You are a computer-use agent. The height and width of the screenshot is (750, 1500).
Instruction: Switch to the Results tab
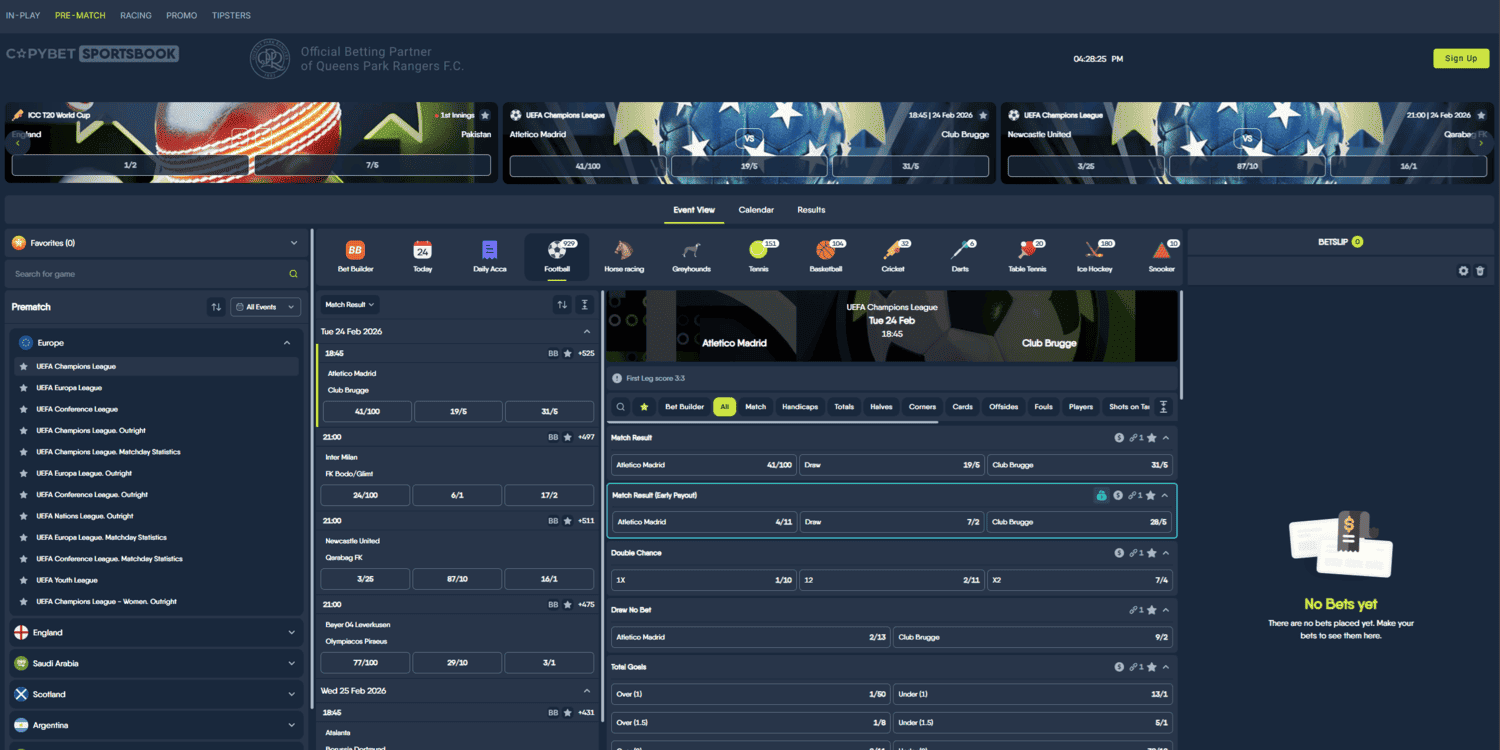(x=811, y=210)
